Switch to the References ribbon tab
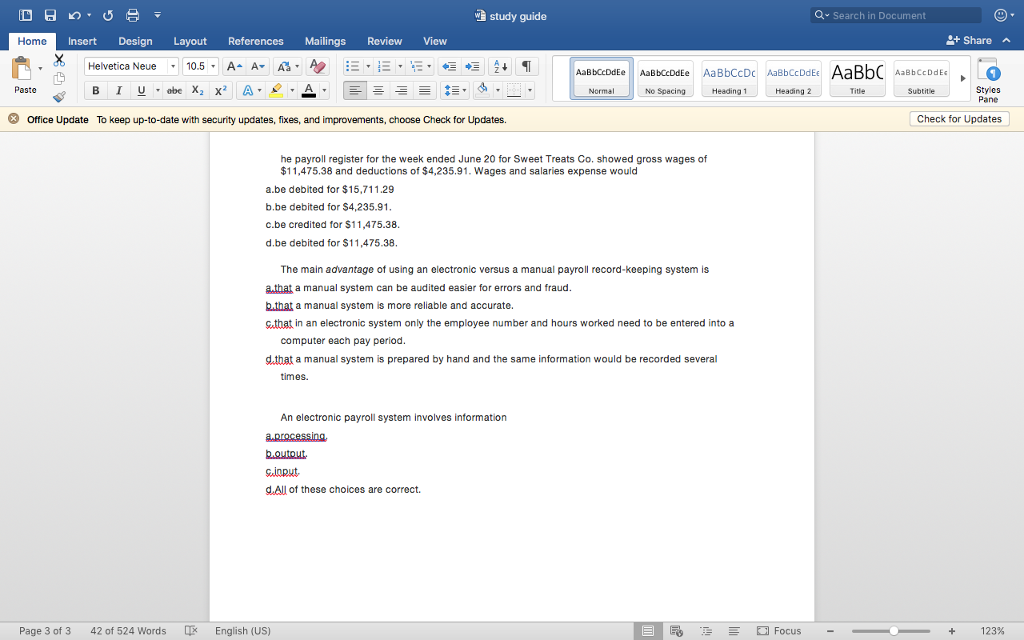Viewport: 1024px width, 640px height. [x=256, y=41]
